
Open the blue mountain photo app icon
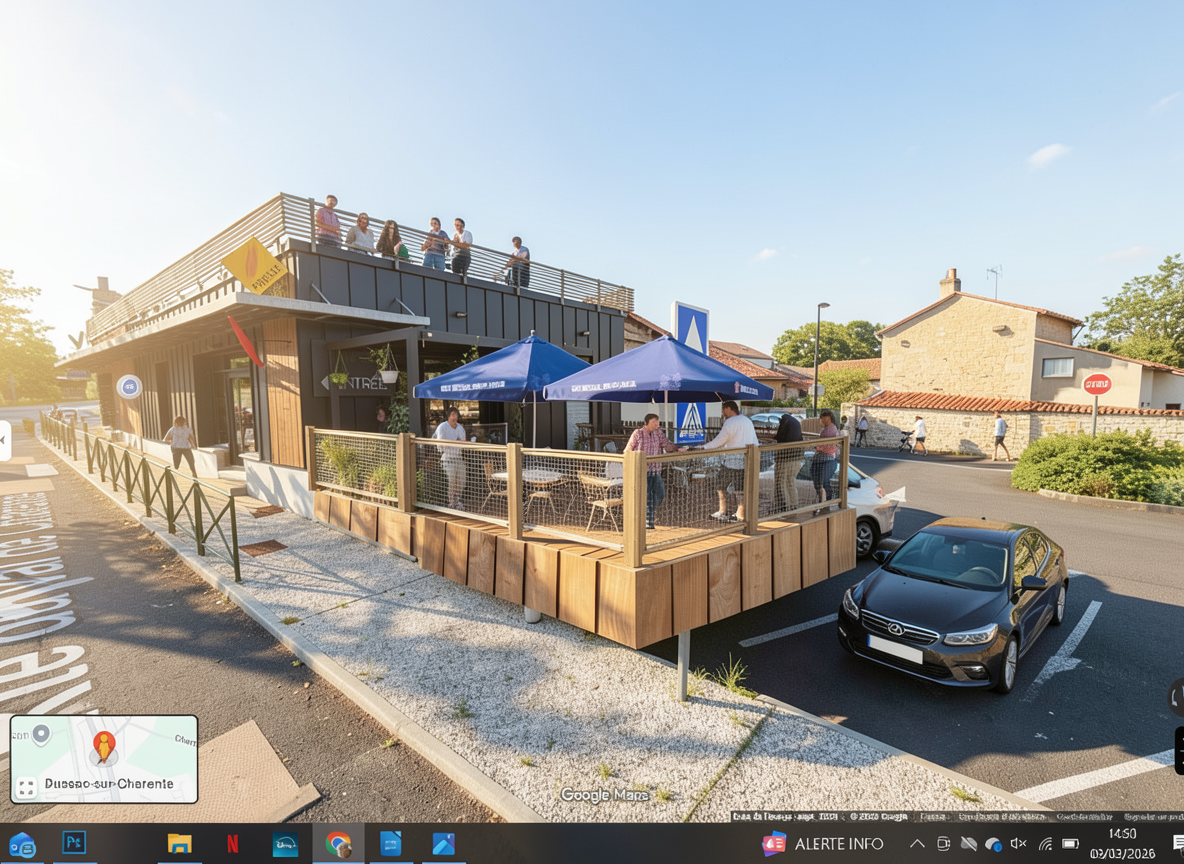click(443, 843)
